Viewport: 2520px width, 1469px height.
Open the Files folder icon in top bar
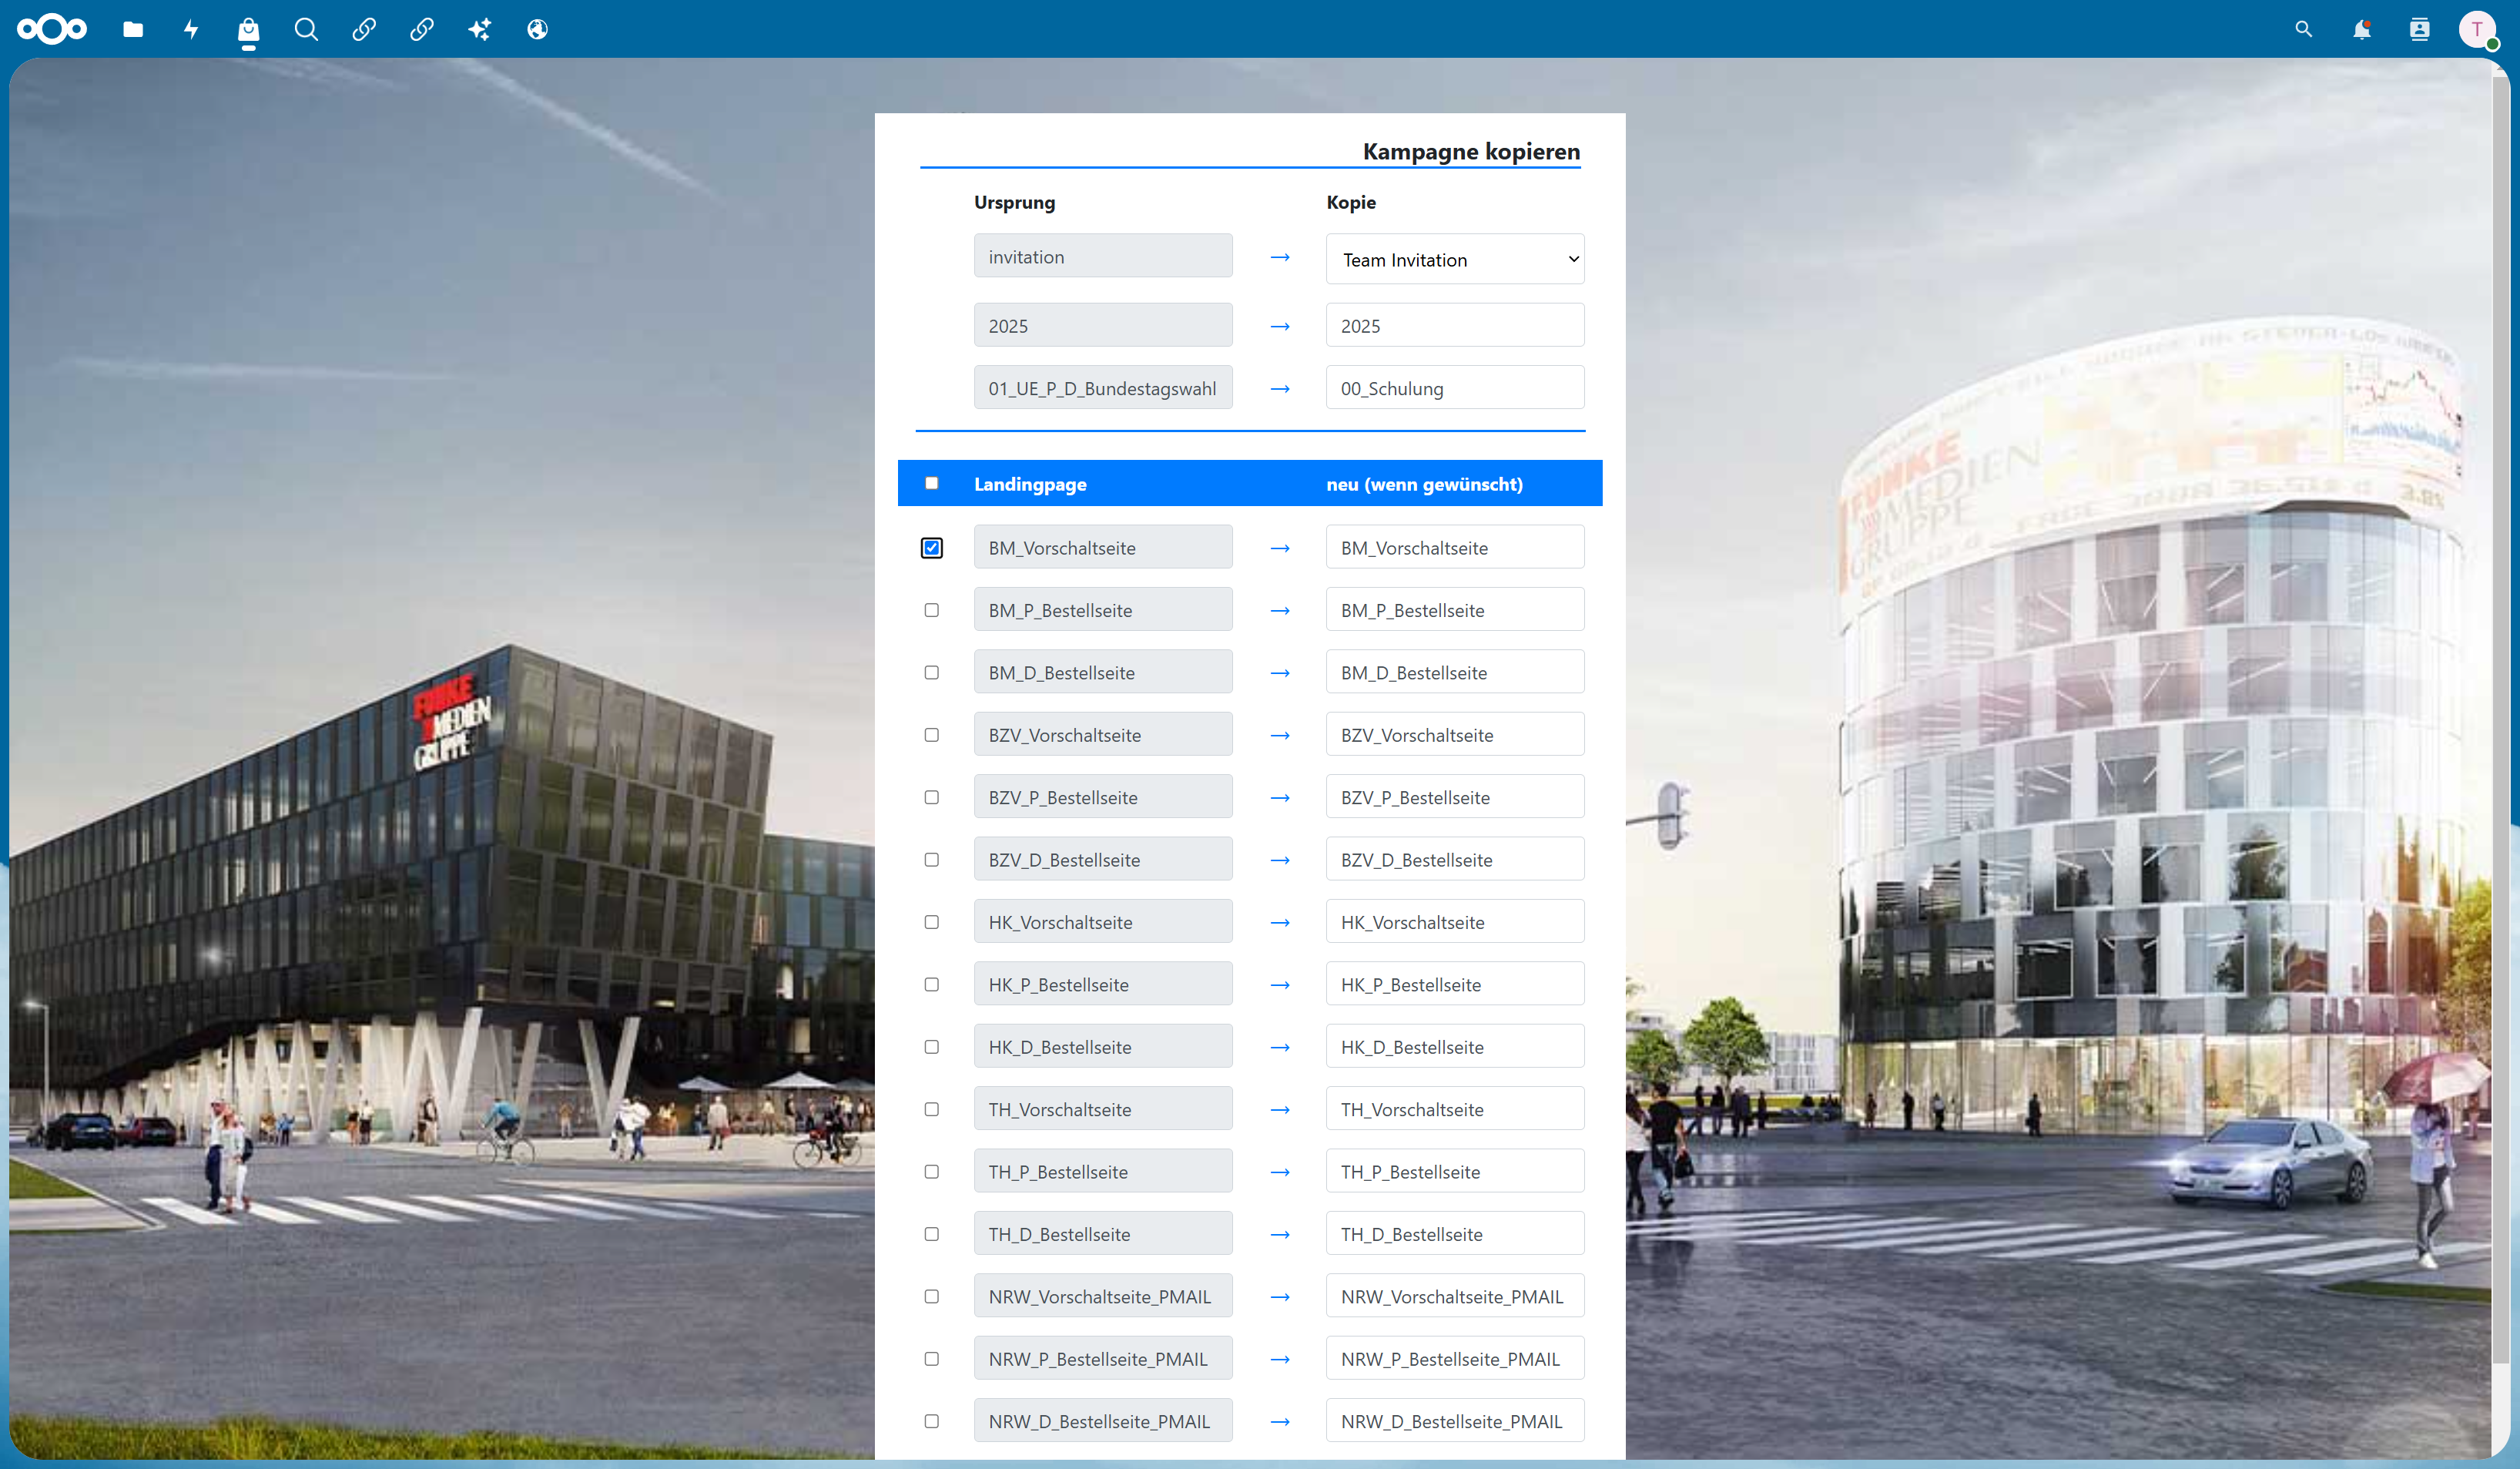[133, 29]
